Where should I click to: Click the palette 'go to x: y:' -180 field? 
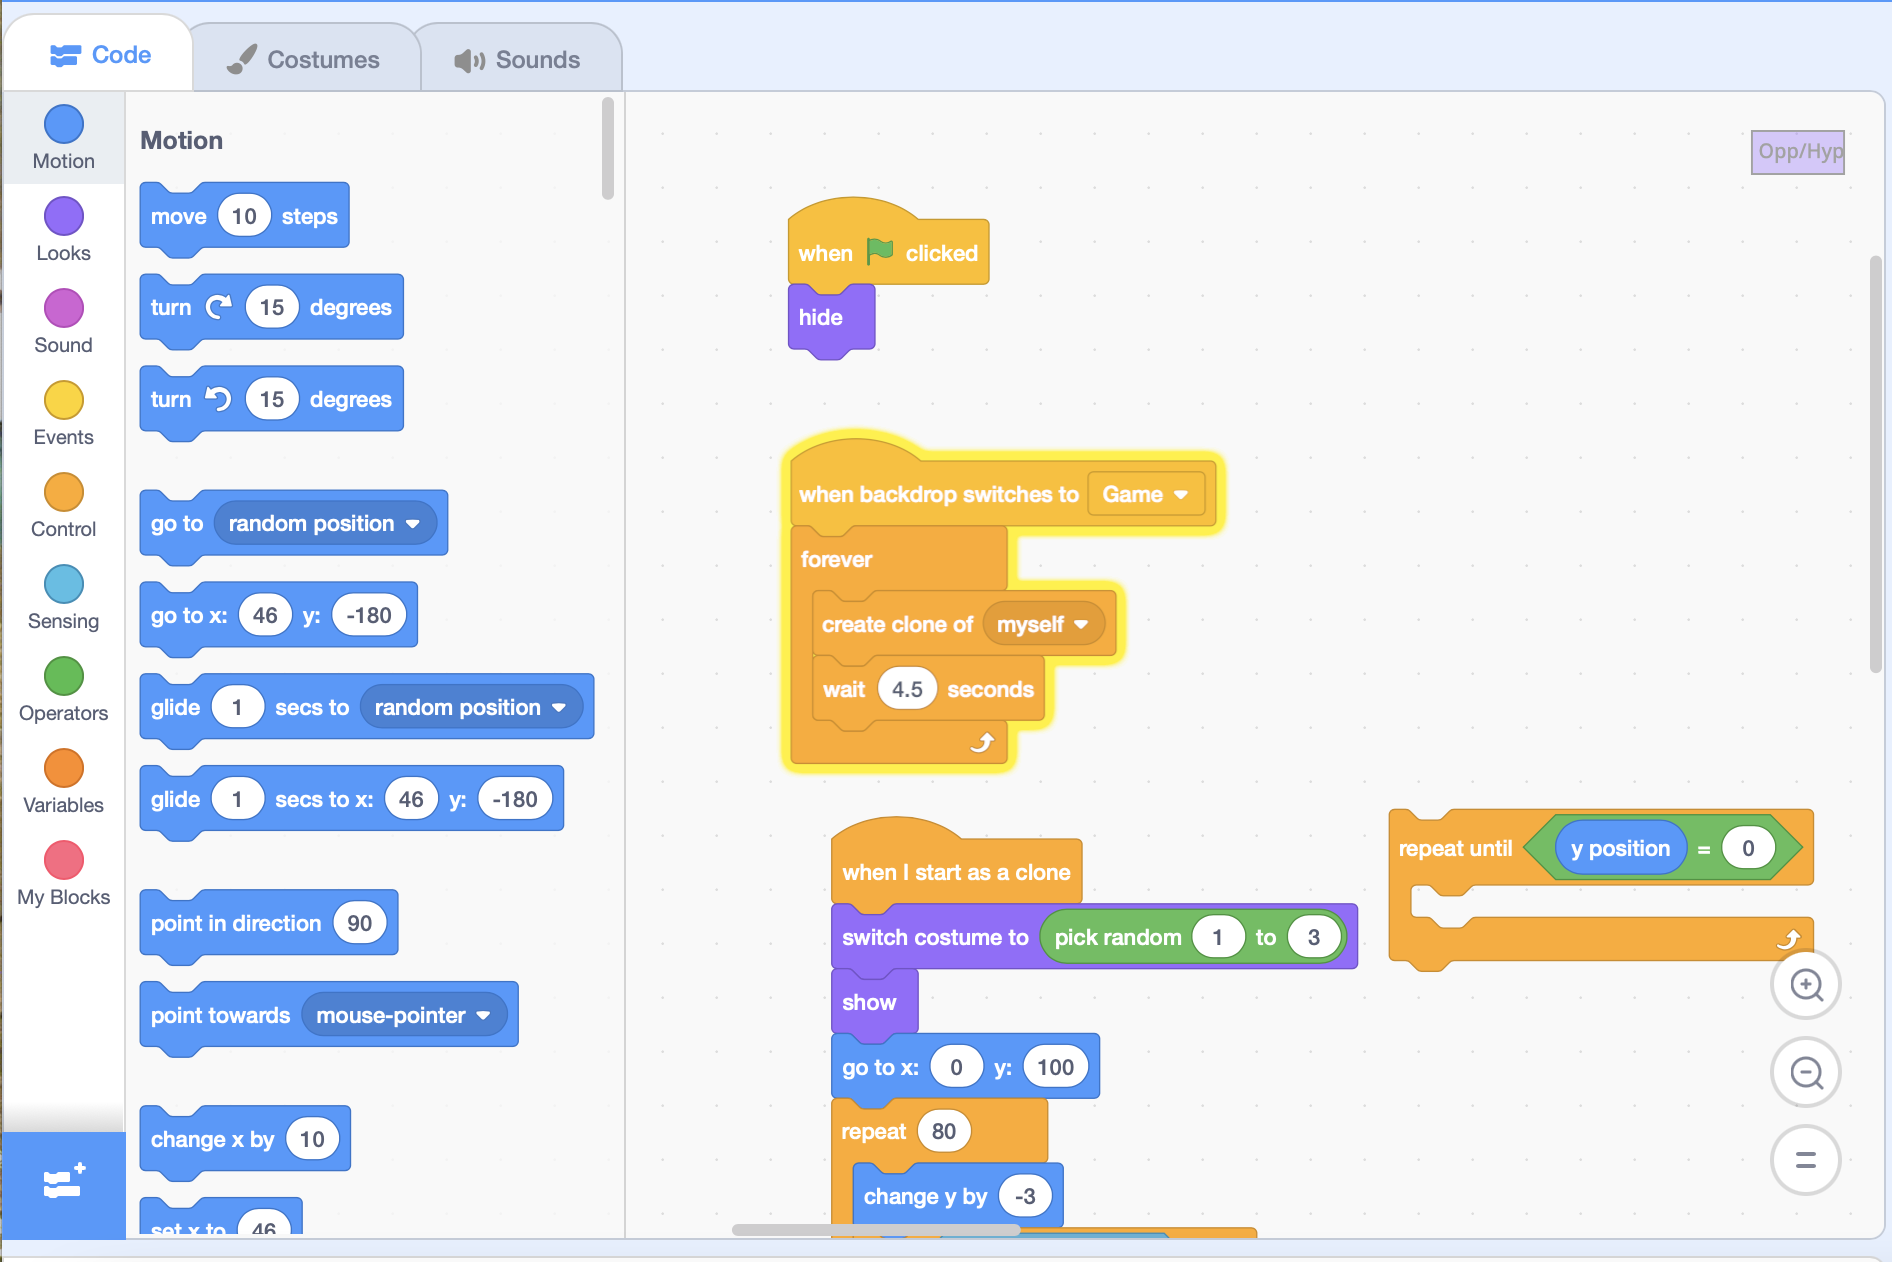369,615
